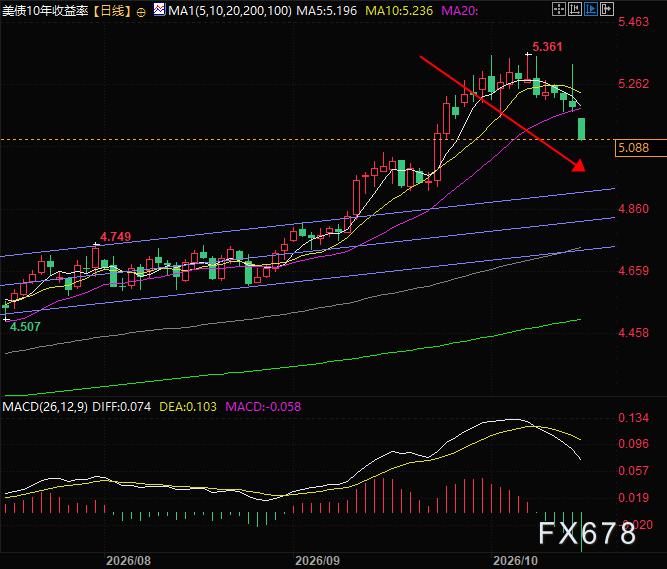Click the MACD(26,12,9) indicator label

[45, 407]
